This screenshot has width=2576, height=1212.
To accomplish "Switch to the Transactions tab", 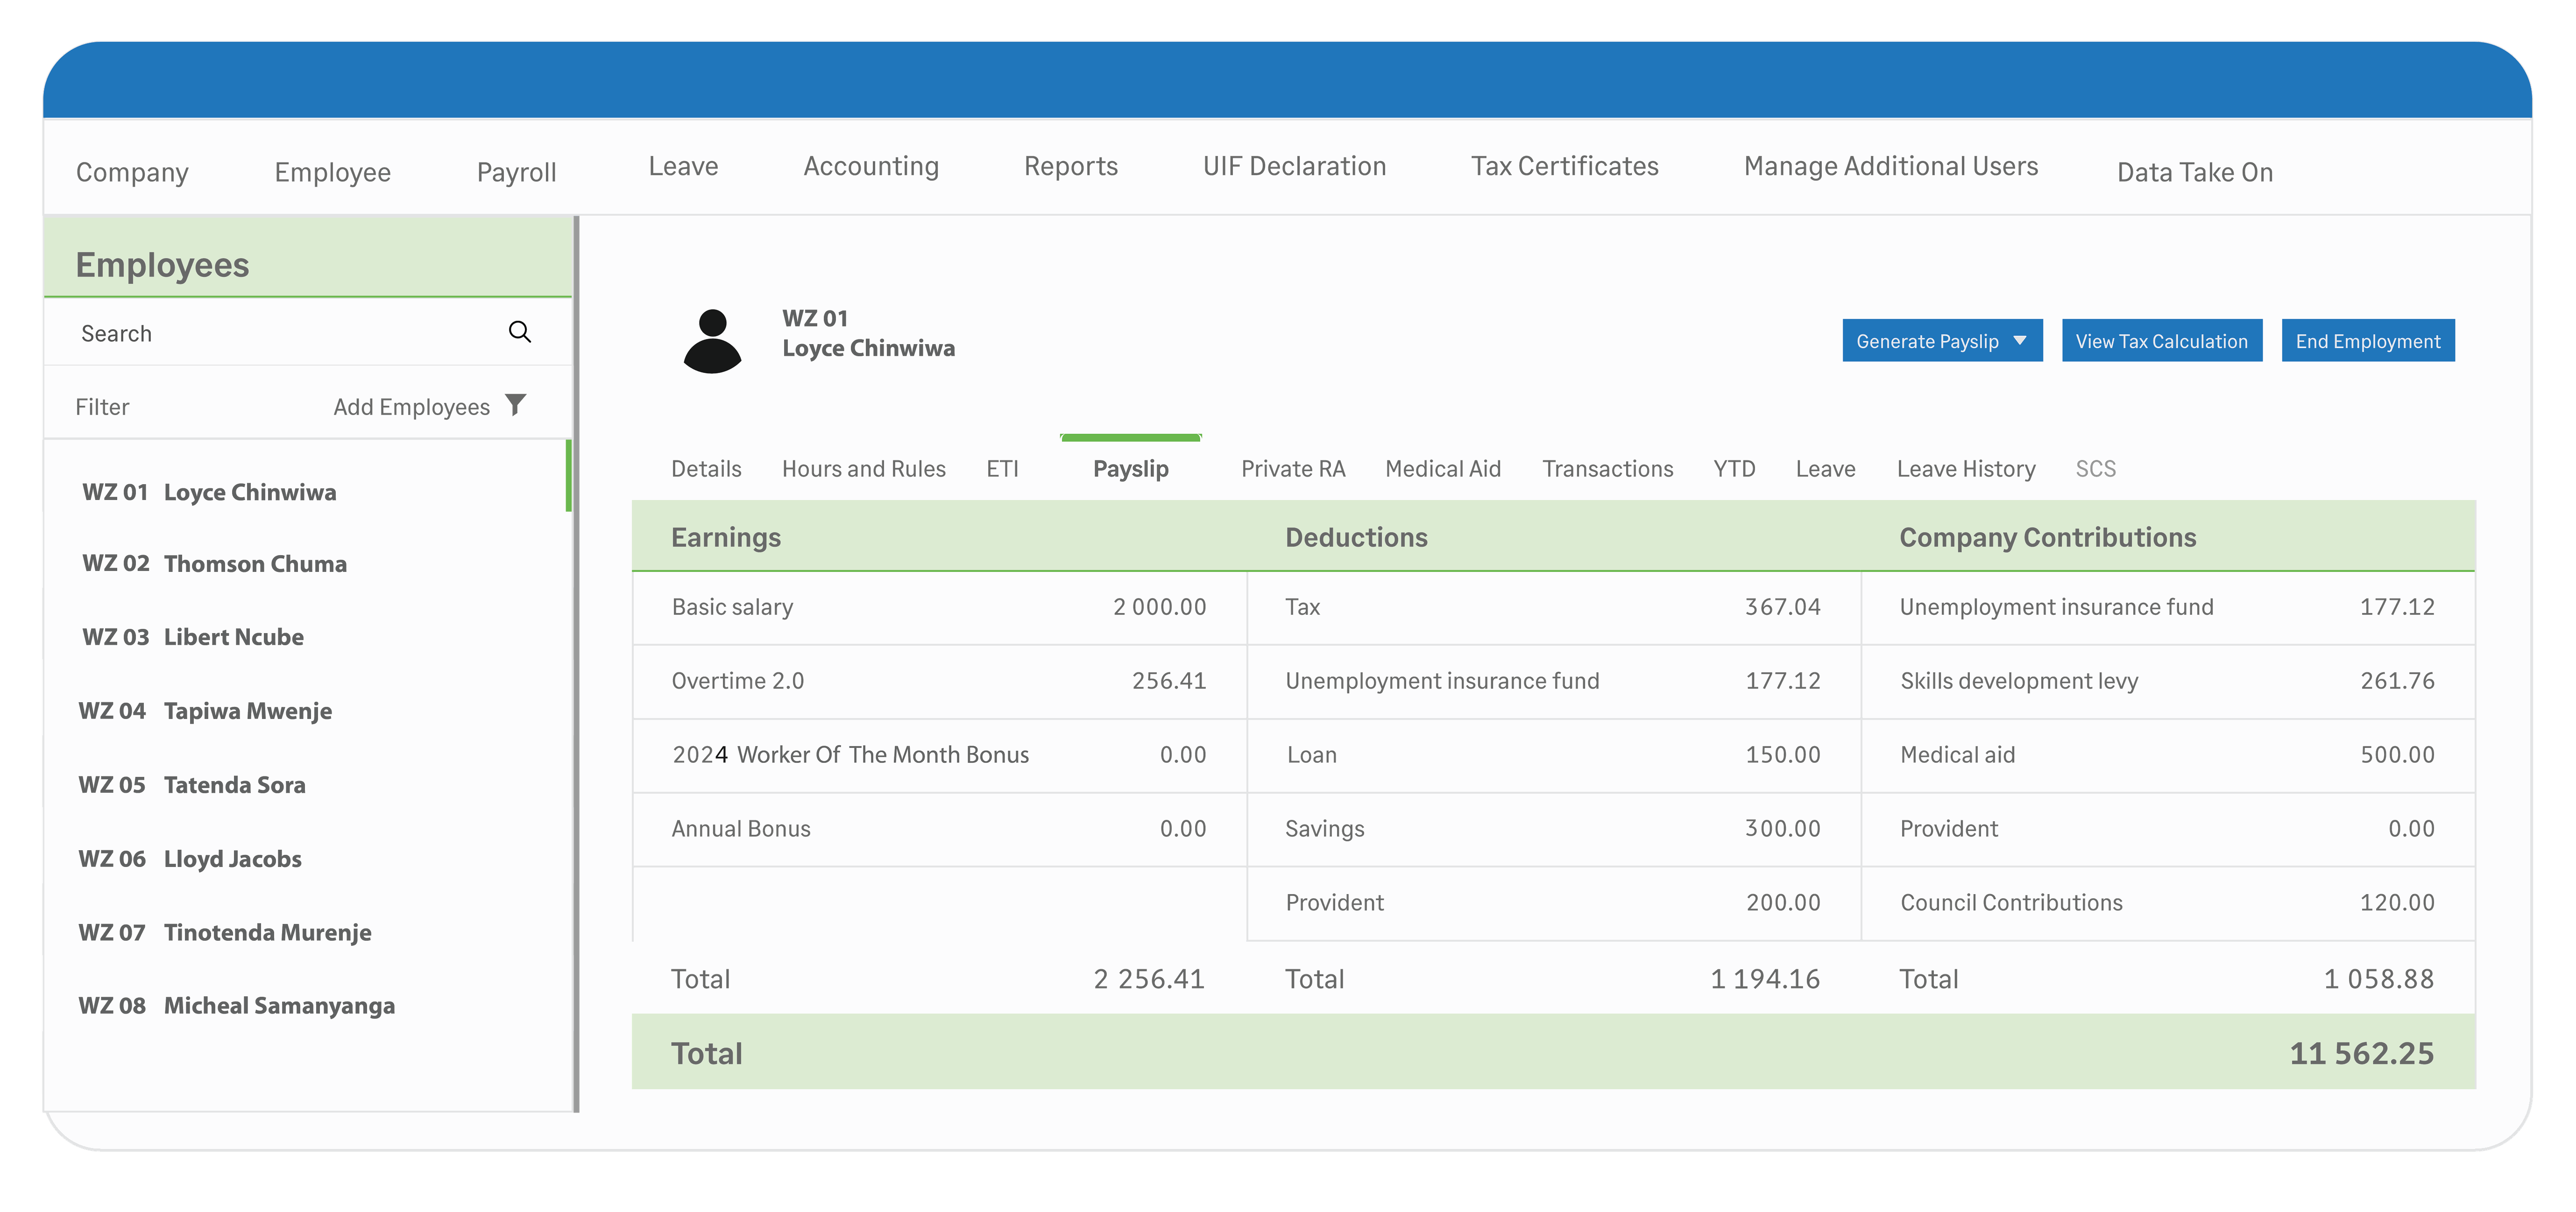I will point(1606,468).
